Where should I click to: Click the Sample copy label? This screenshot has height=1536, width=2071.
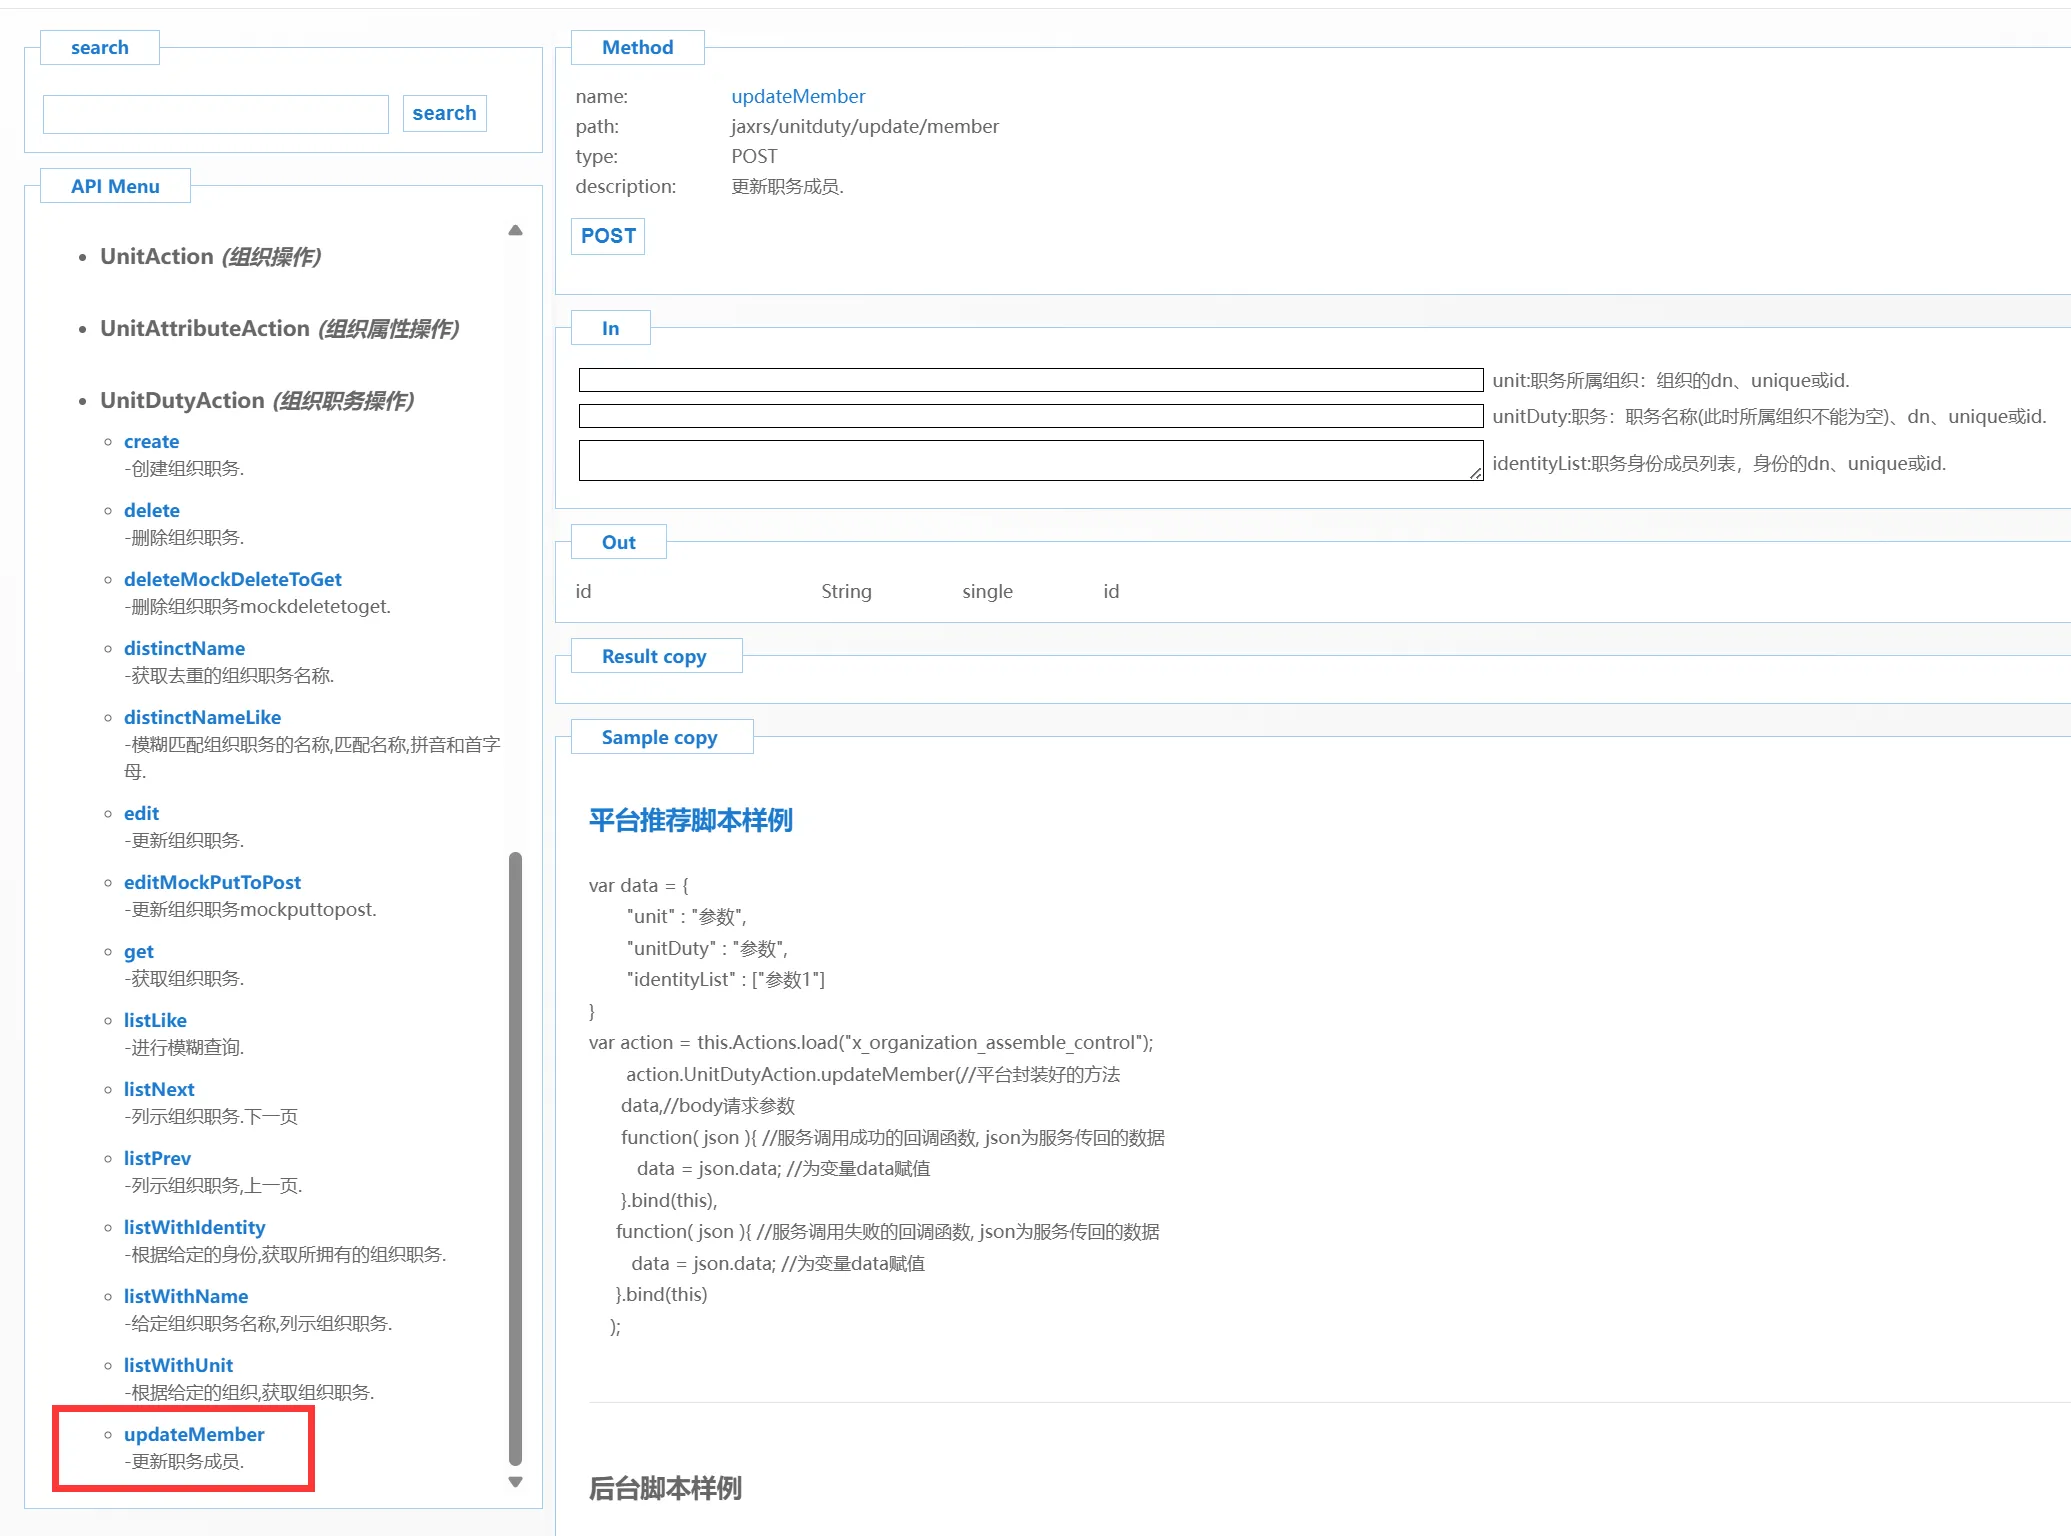659,738
